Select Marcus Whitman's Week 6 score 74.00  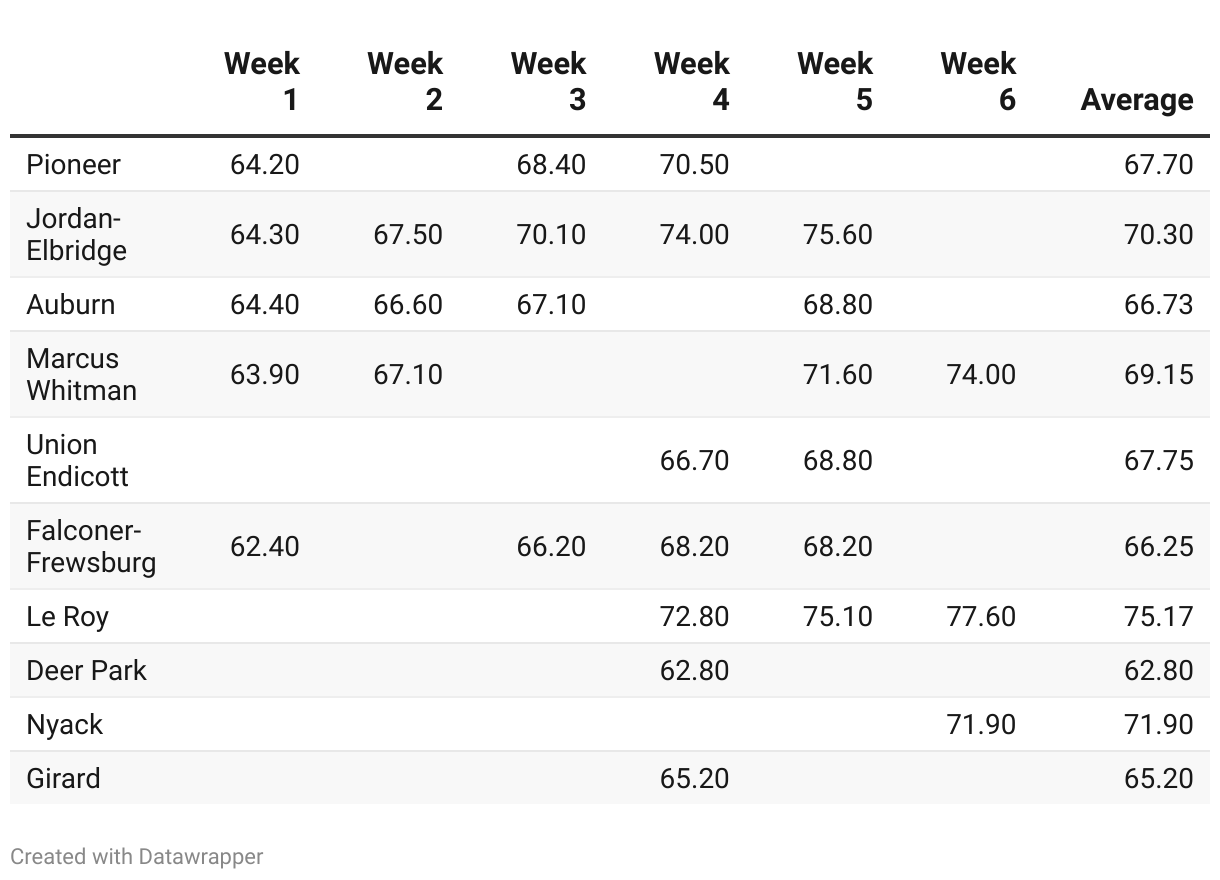click(x=980, y=374)
